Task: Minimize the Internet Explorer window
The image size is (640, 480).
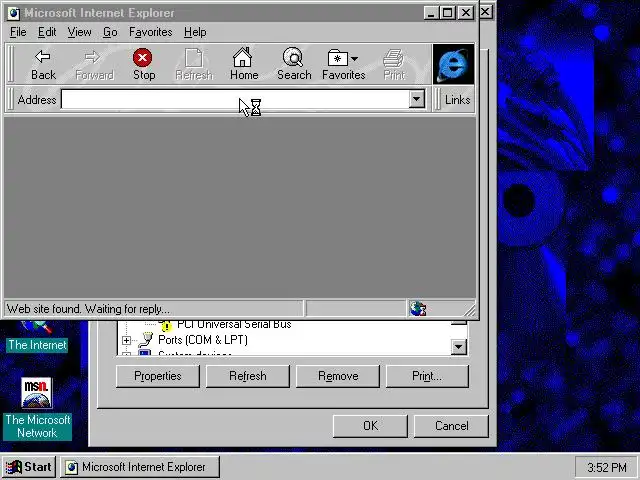Action: point(431,13)
